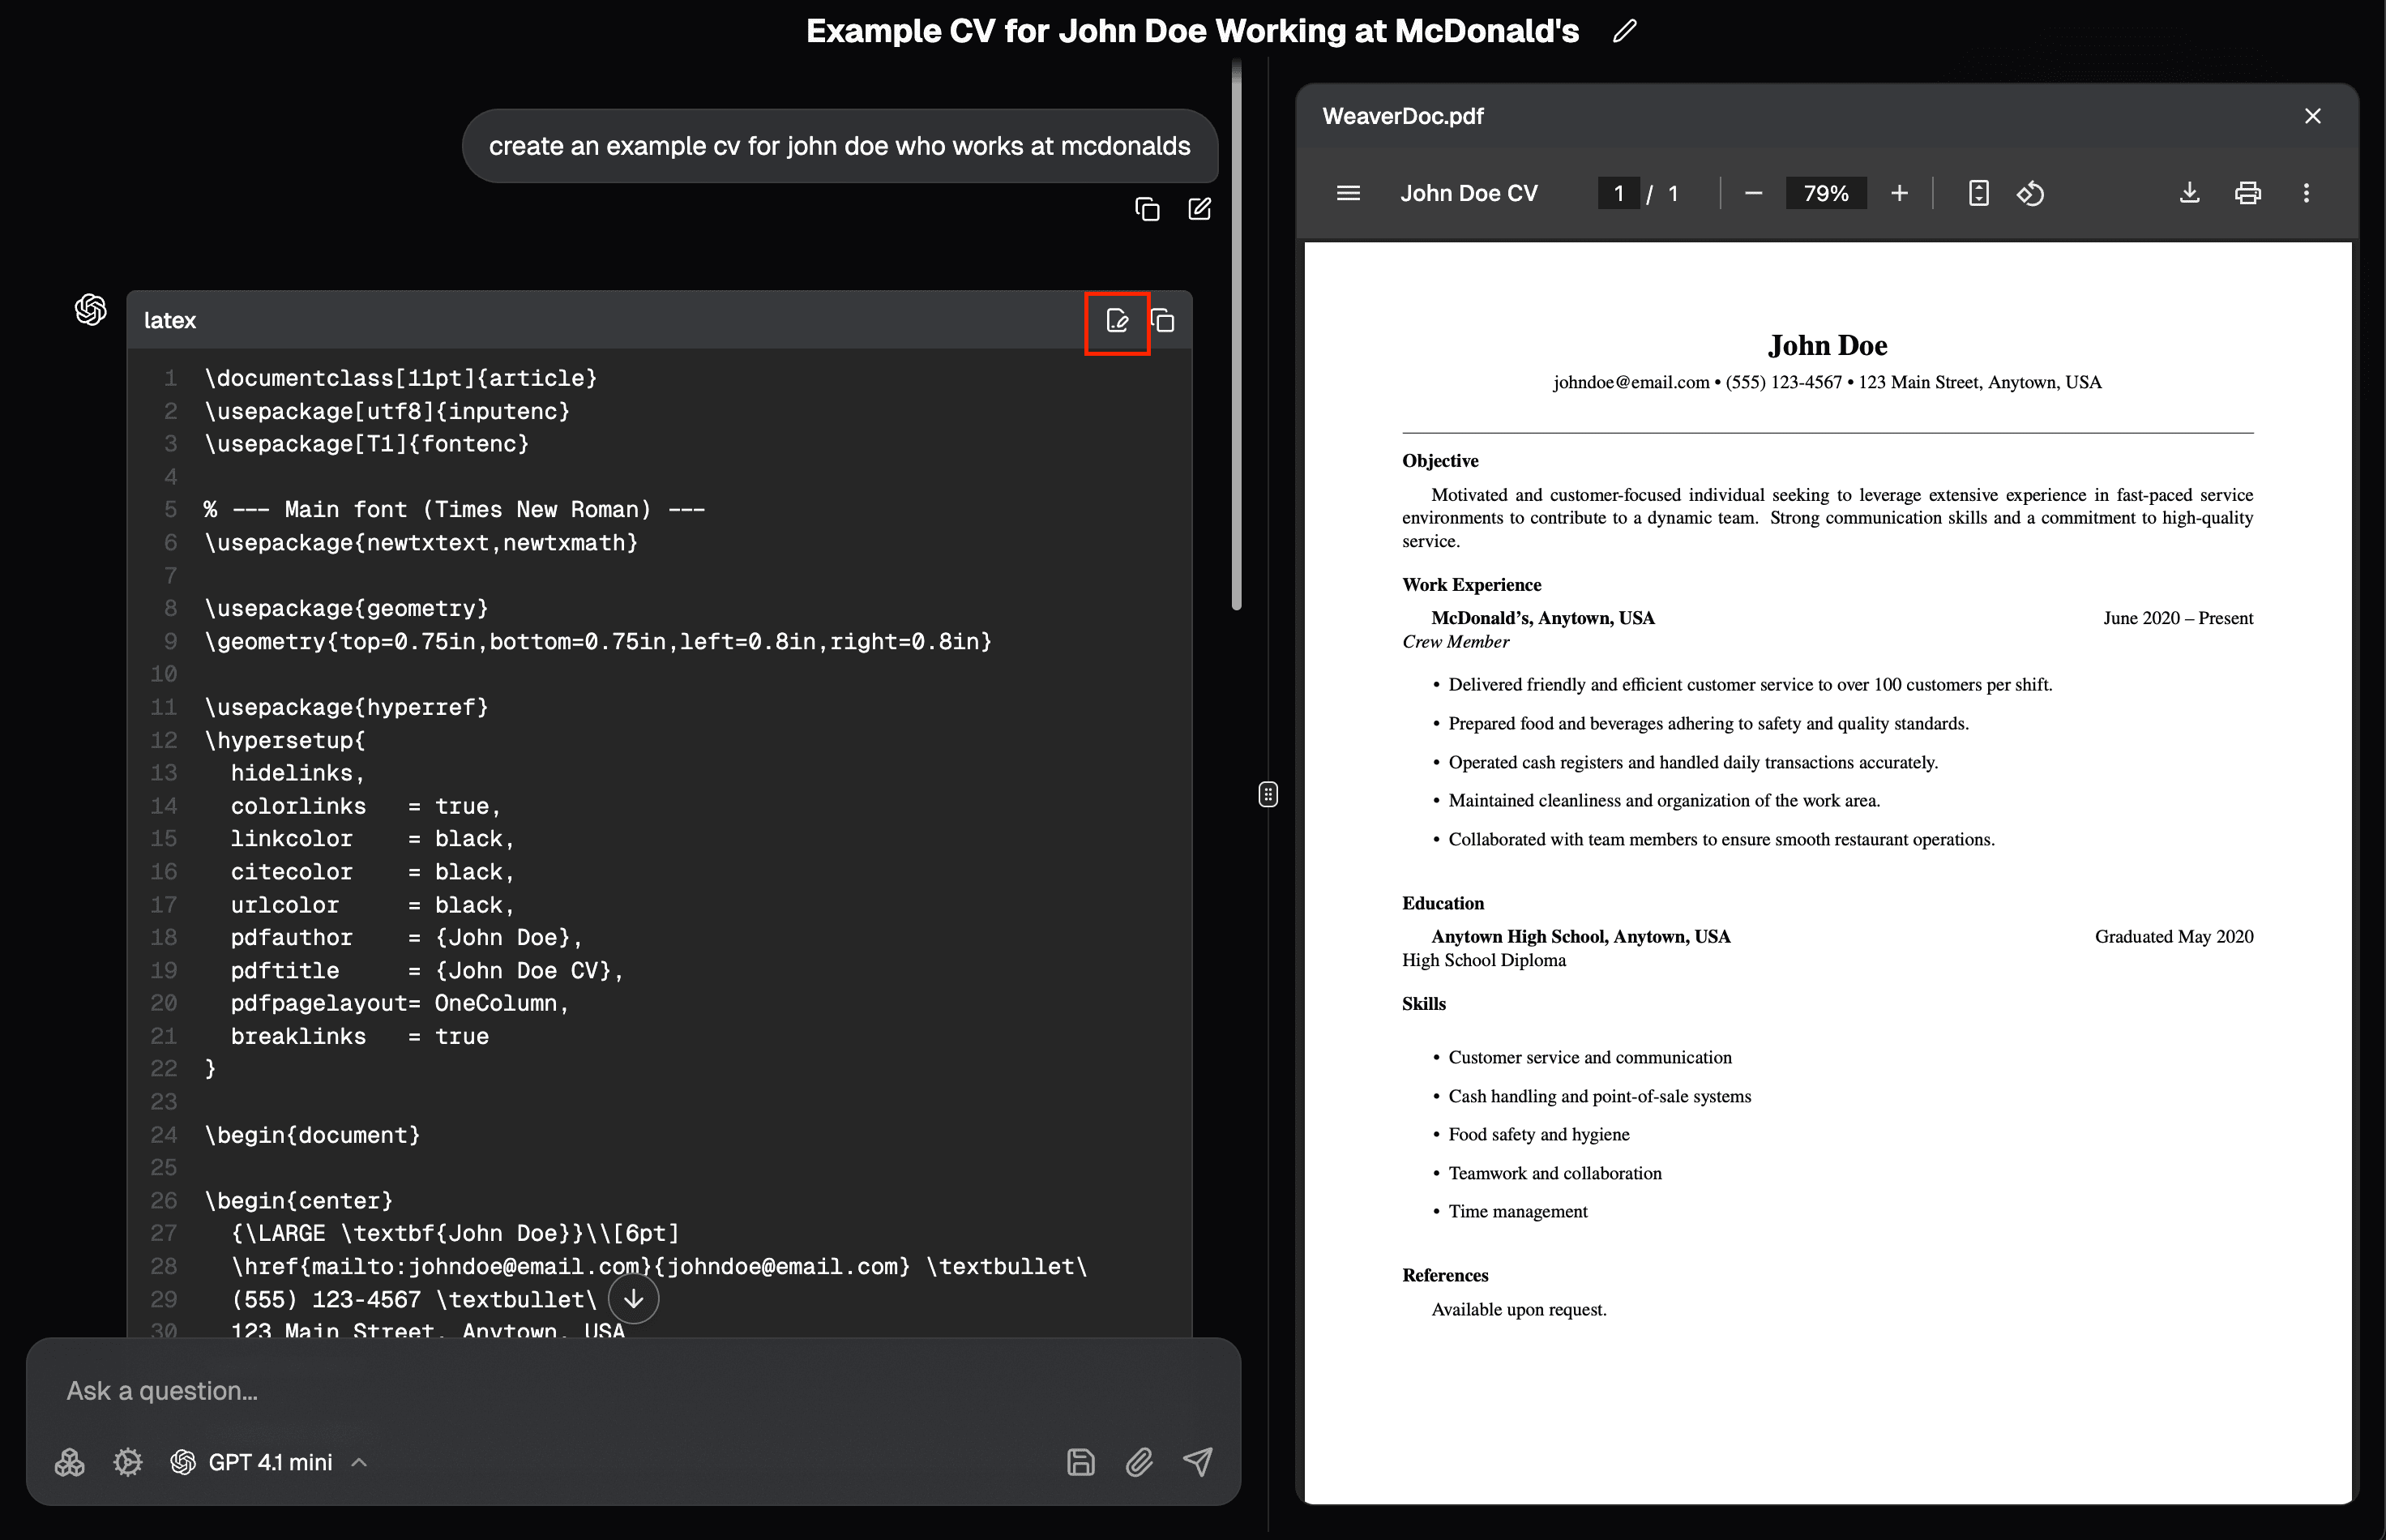The width and height of the screenshot is (2386, 1540).
Task: Click 'High School Diploma' text in PDF
Action: (x=1484, y=960)
